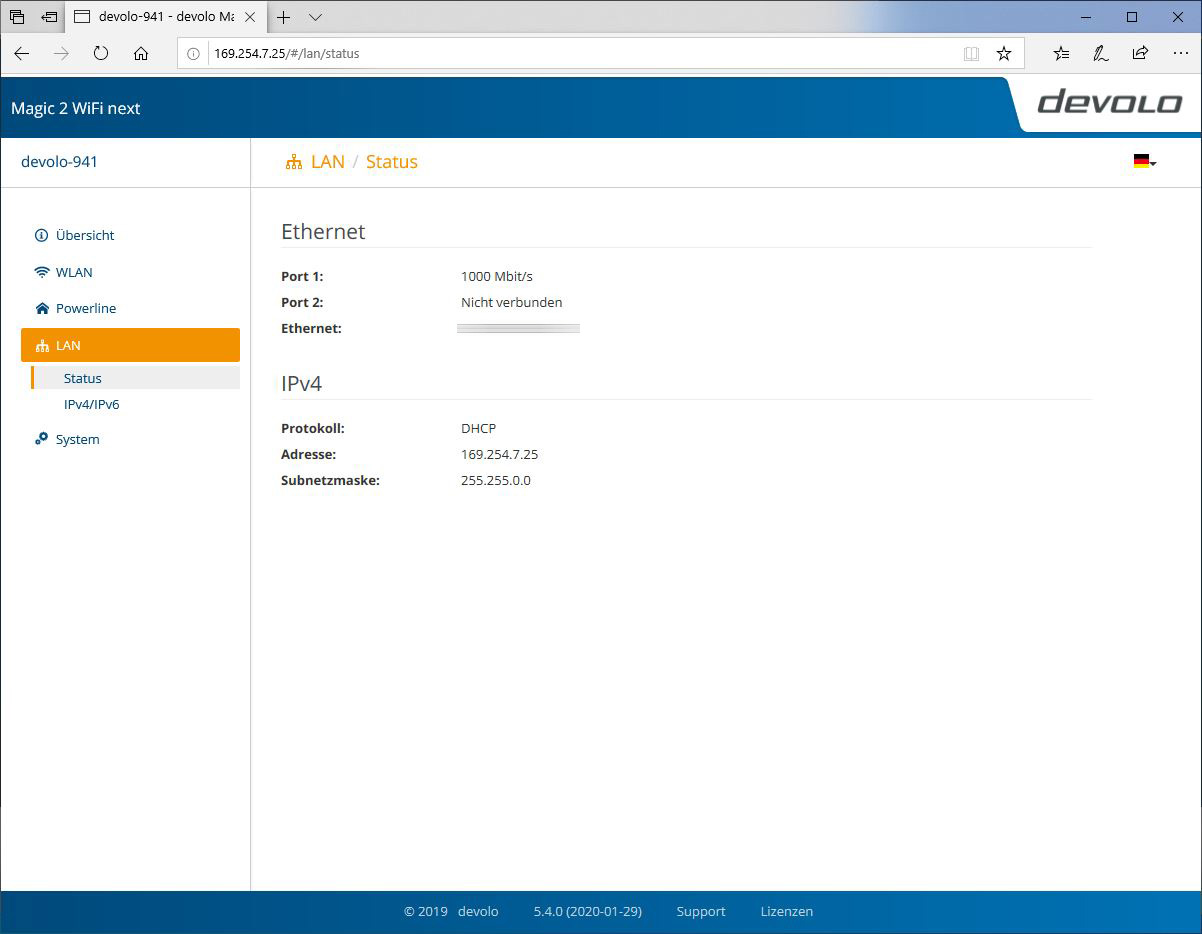Open the language selection flag dropdown

point(1145,161)
